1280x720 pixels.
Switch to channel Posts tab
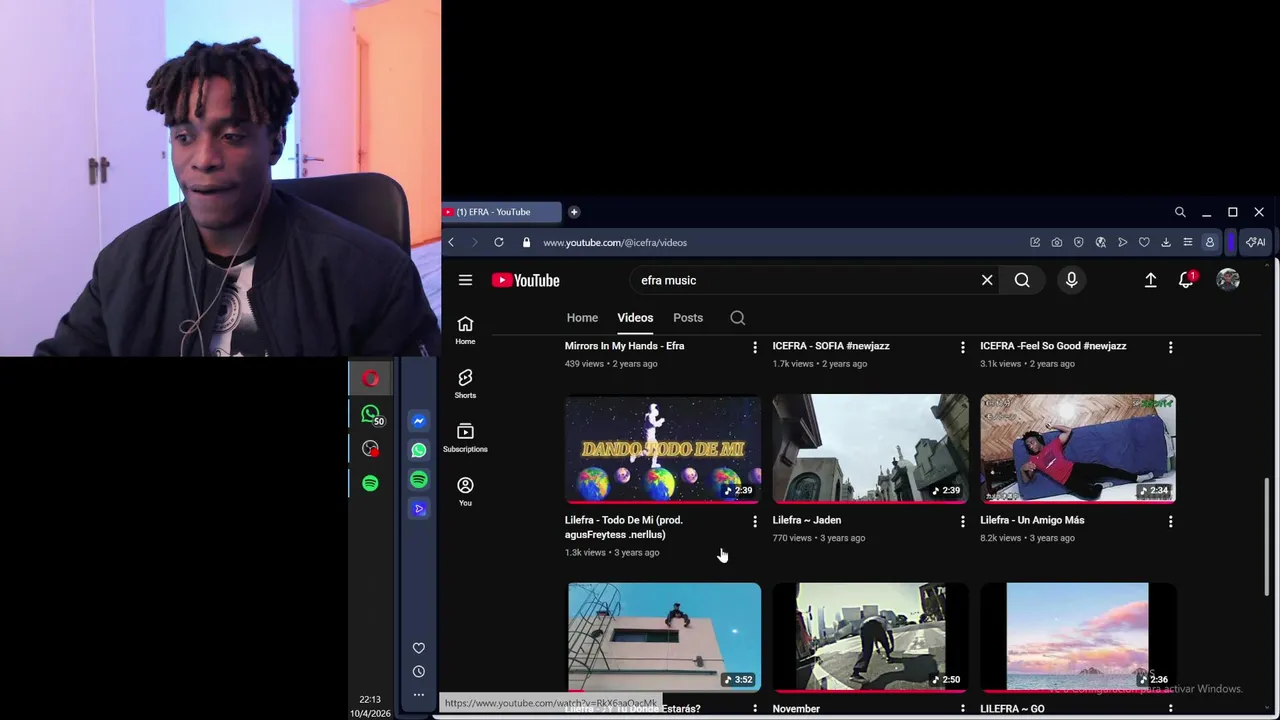(x=688, y=318)
